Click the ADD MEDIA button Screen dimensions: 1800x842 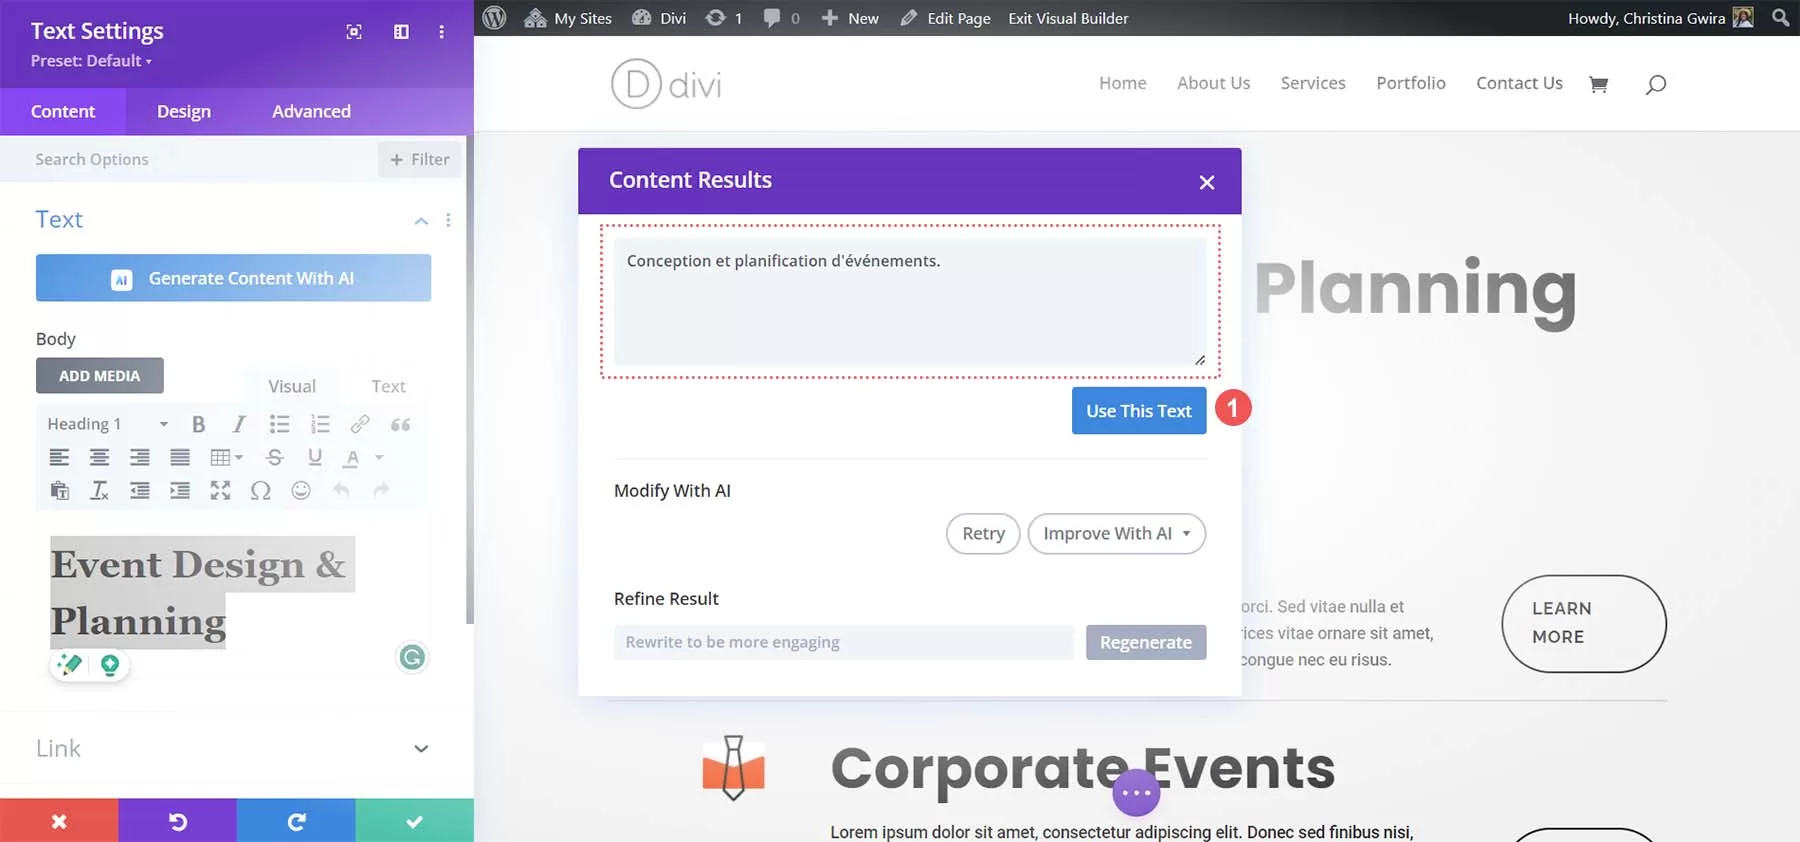100,376
